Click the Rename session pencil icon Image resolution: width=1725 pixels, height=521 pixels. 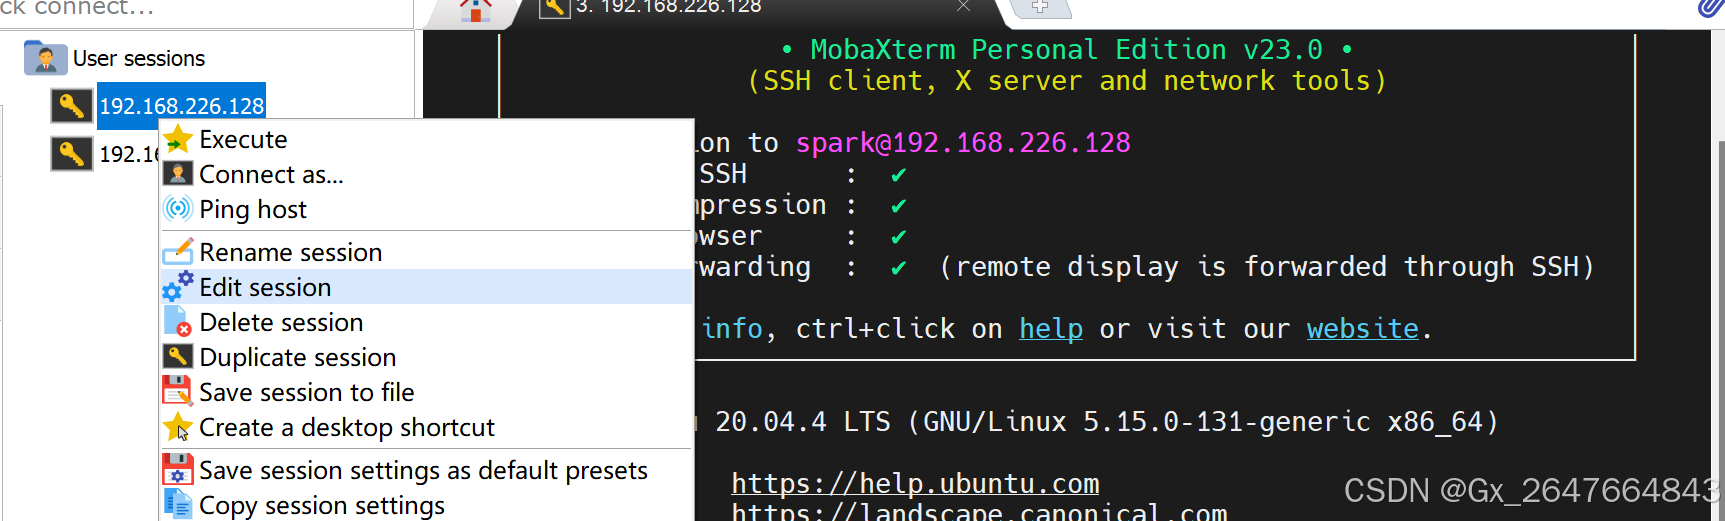(x=178, y=251)
